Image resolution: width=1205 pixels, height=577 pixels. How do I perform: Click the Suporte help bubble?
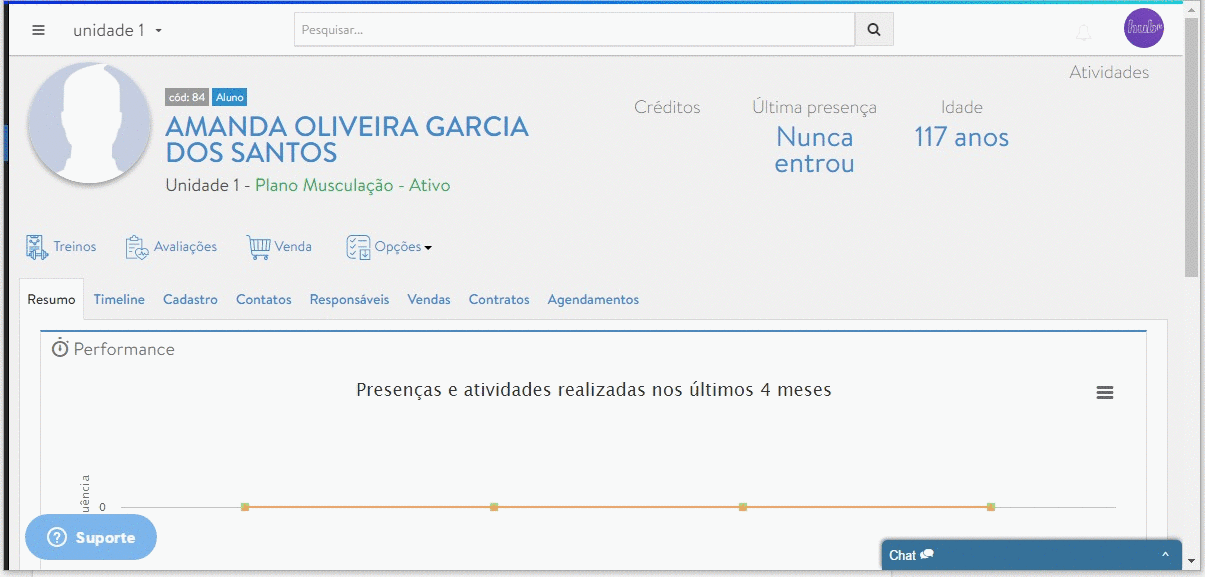90,537
